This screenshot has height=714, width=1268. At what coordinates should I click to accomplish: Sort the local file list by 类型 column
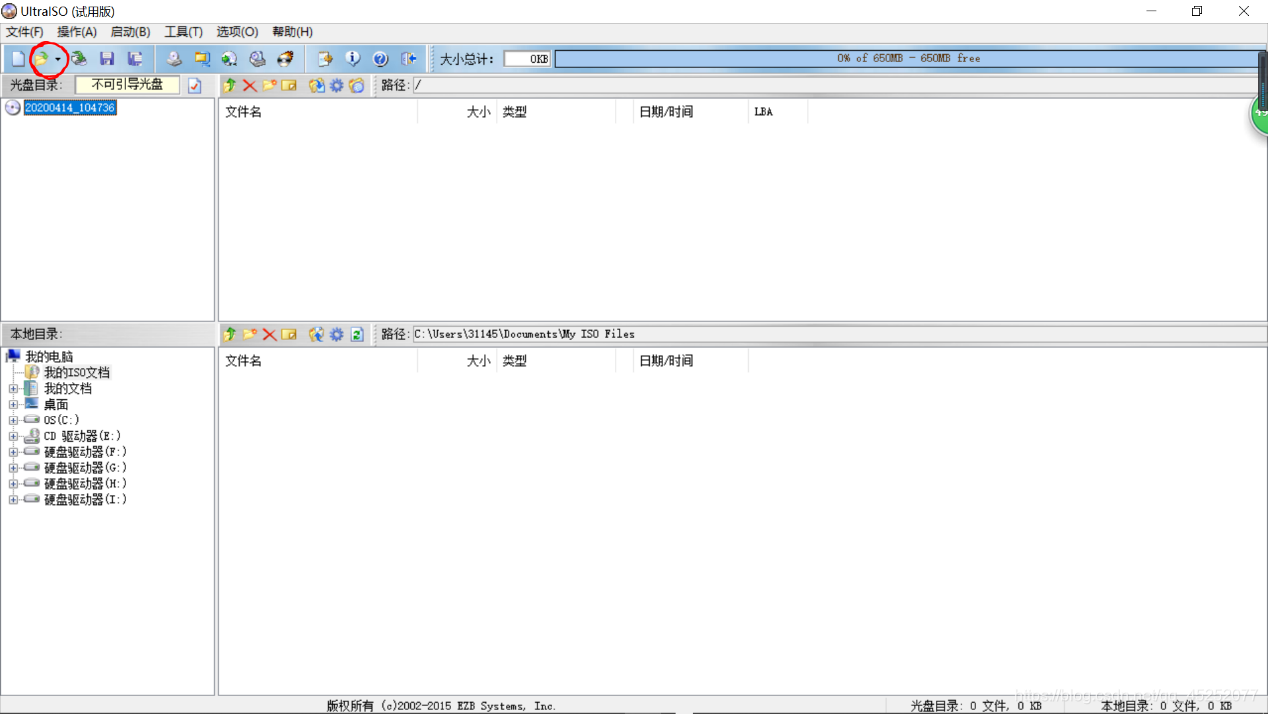(x=555, y=361)
